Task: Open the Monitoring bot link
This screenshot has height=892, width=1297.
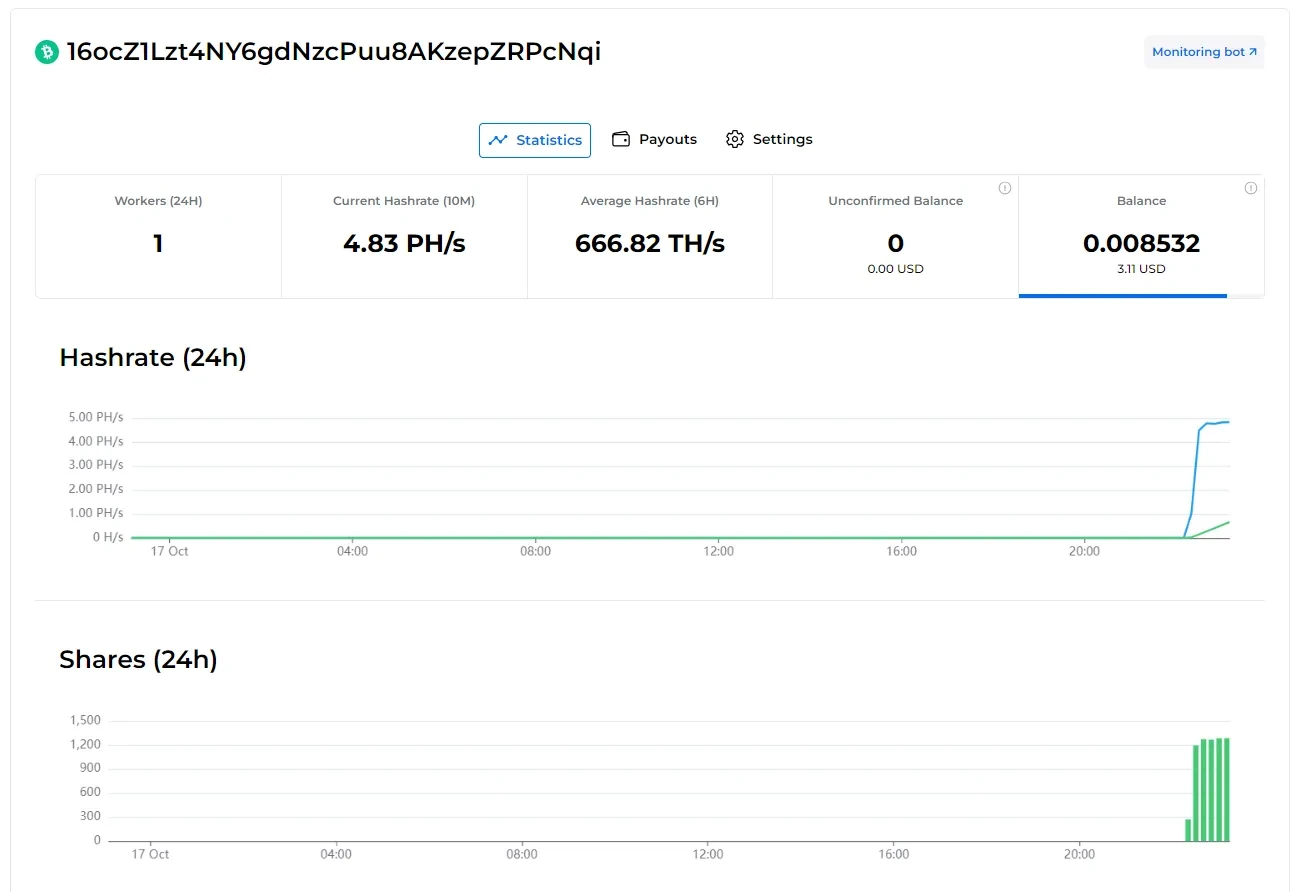Action: click(x=1198, y=52)
